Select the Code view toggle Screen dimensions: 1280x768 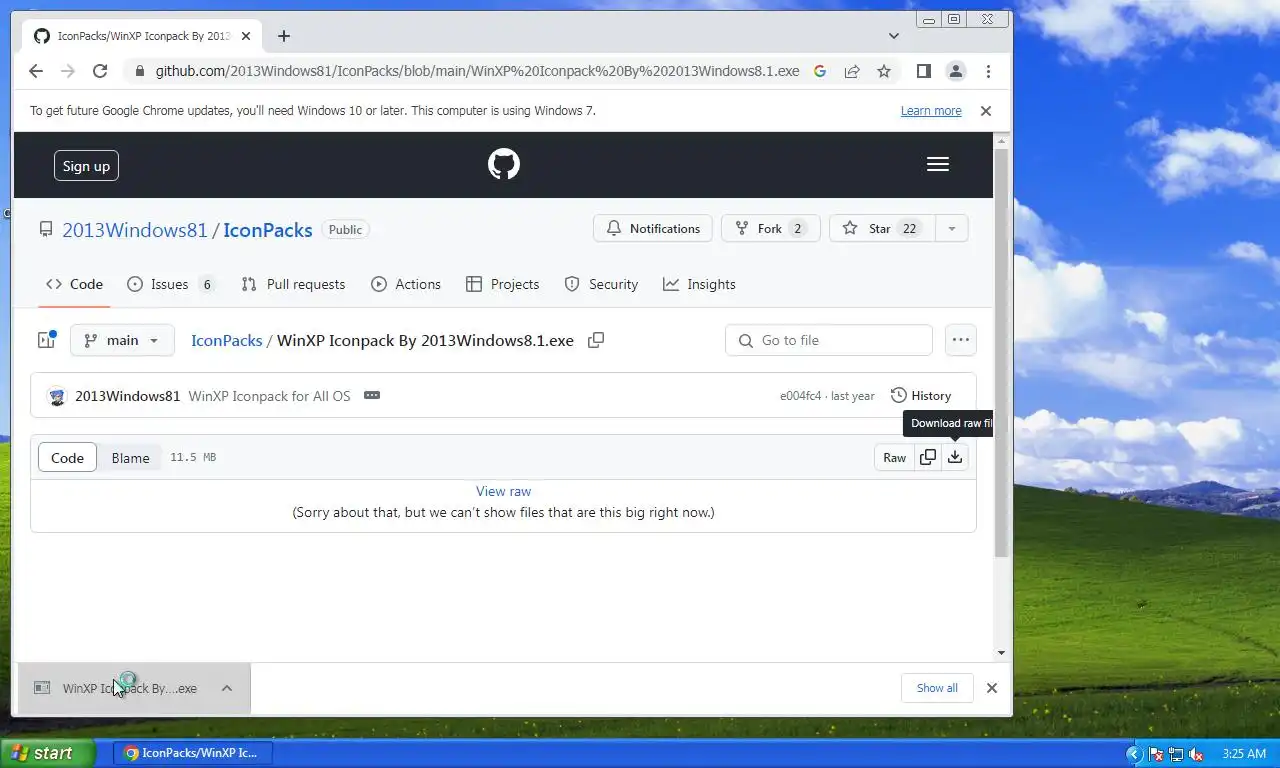pos(67,457)
